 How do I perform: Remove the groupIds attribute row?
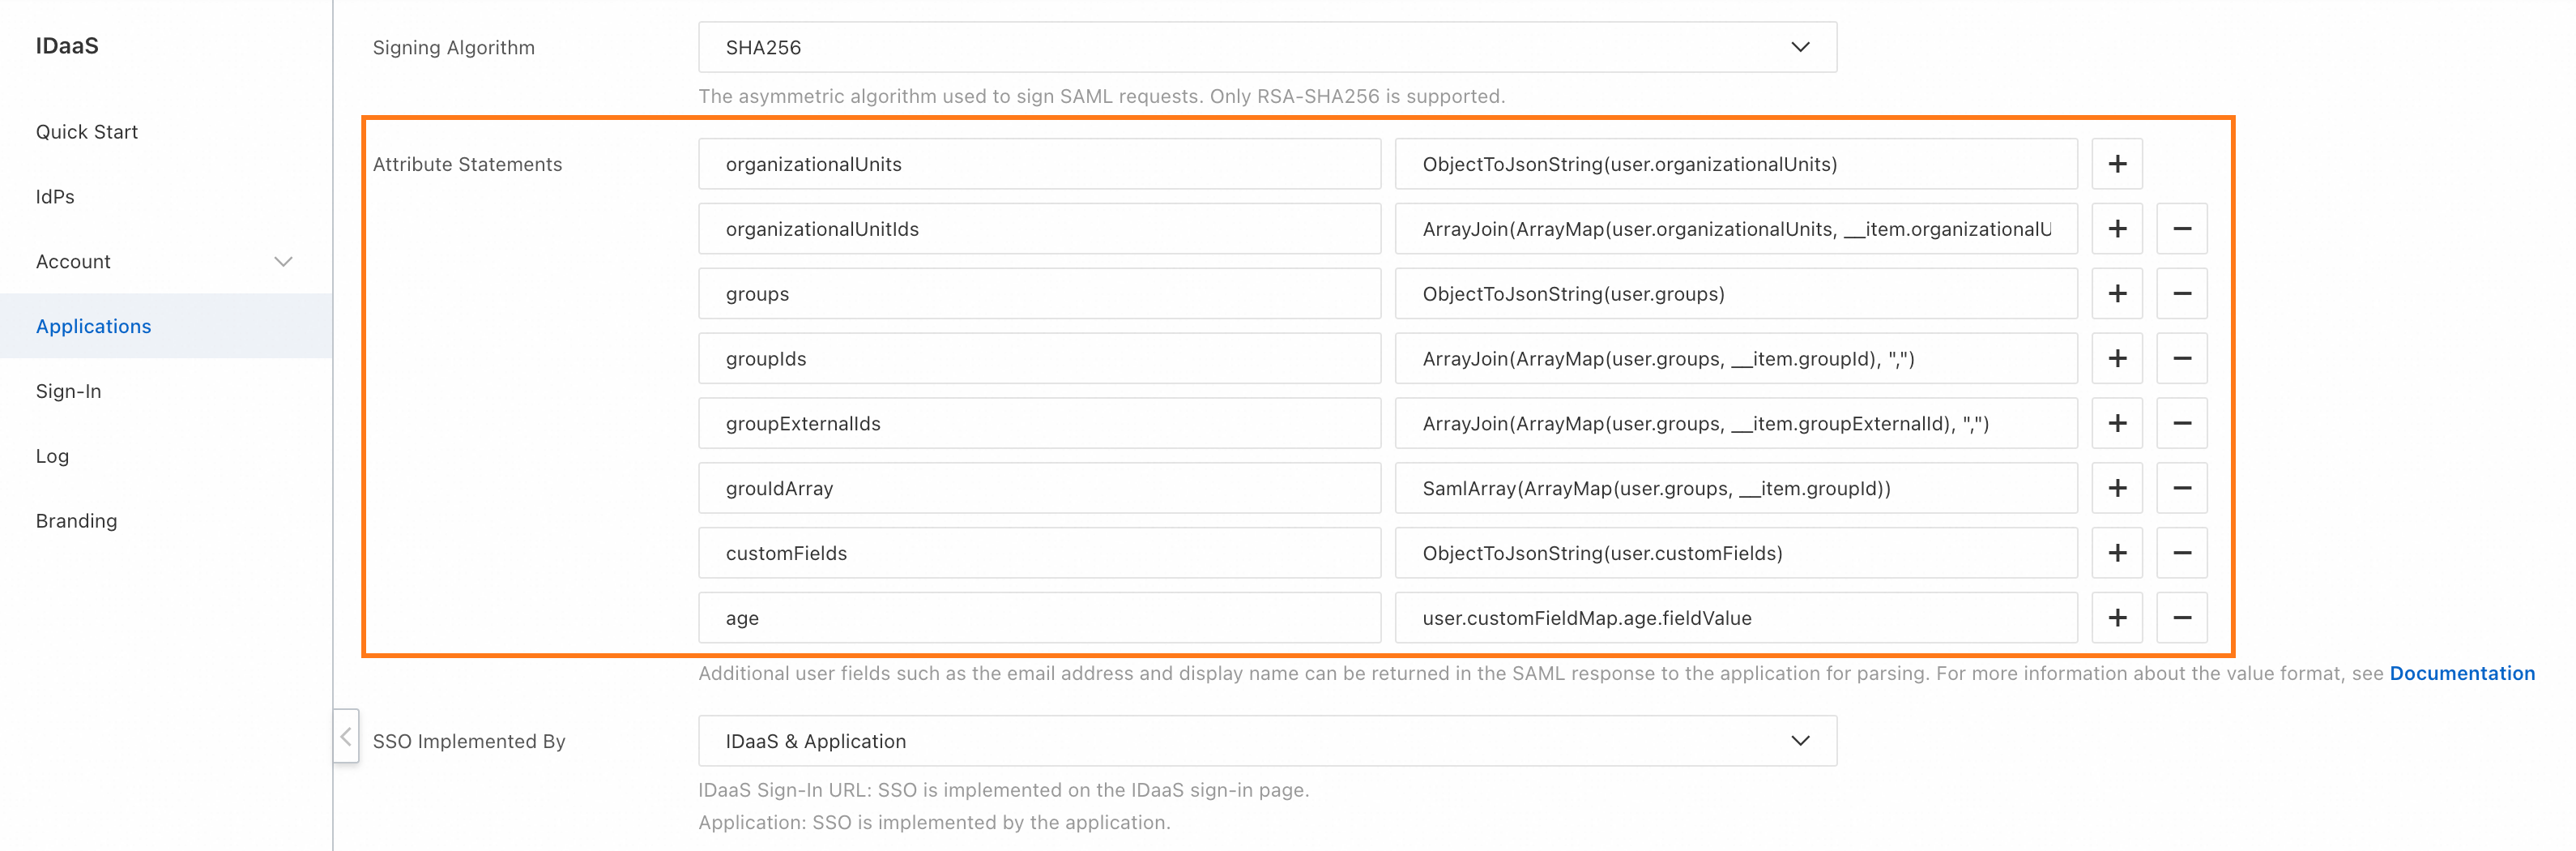click(2182, 359)
